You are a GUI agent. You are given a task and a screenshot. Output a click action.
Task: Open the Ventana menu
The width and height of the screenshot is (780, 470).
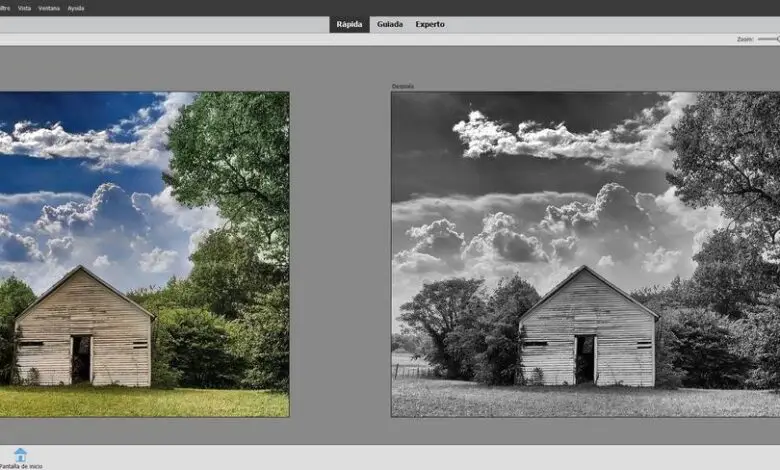click(x=49, y=8)
